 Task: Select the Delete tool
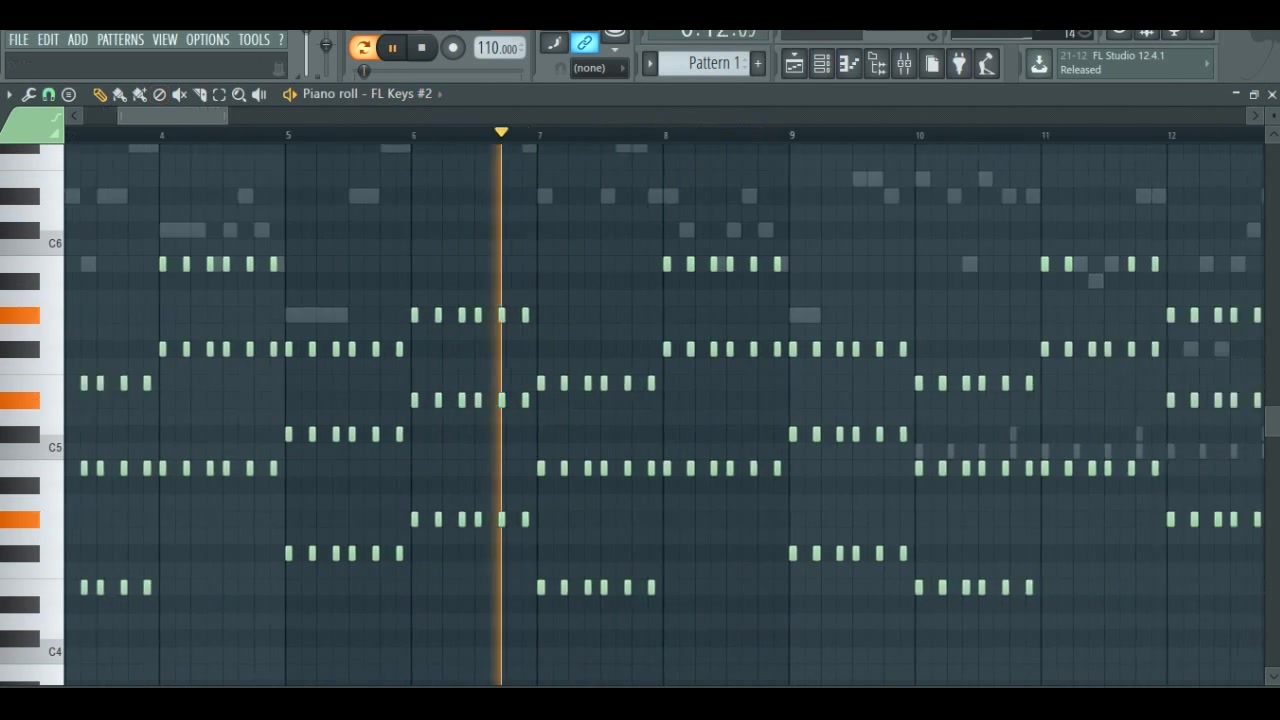(160, 94)
